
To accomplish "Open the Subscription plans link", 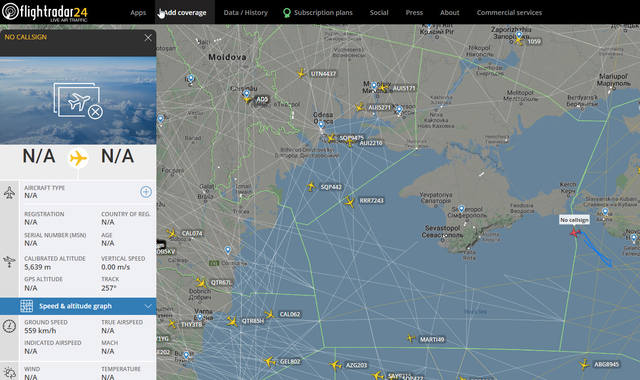I will coord(318,13).
